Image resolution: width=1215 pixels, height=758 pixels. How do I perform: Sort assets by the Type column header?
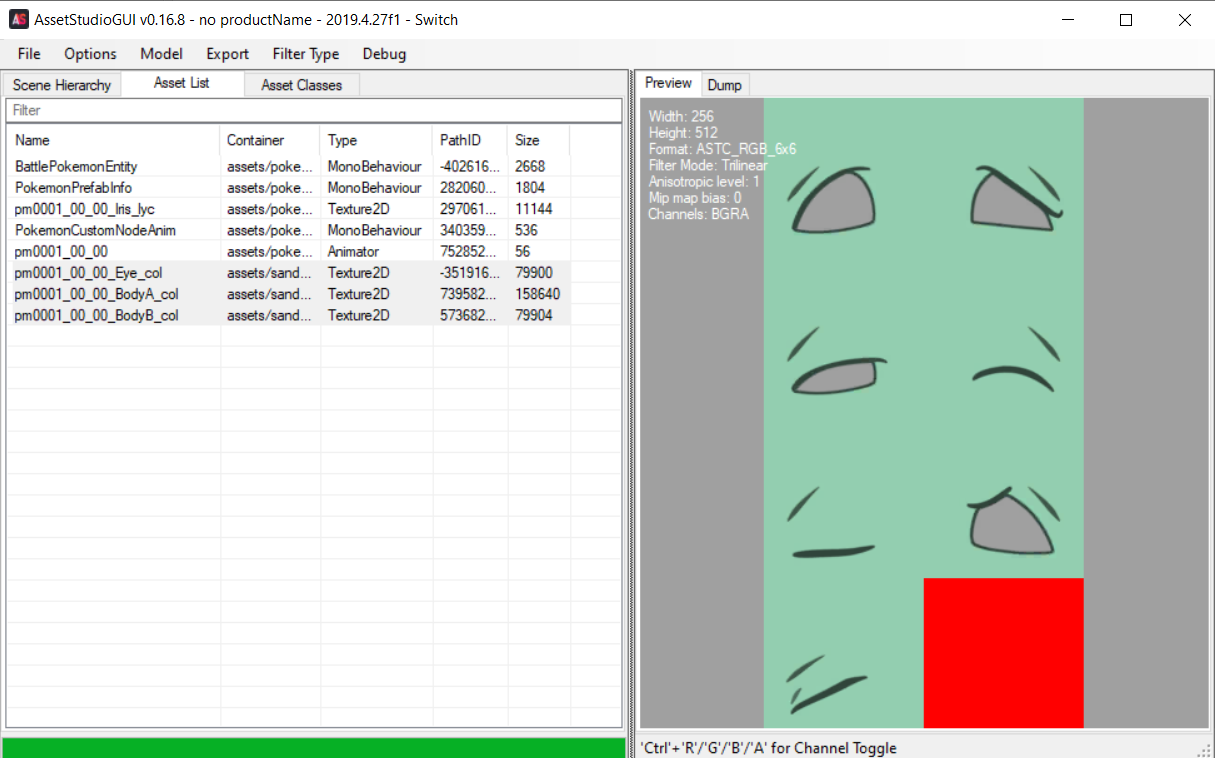tap(376, 140)
